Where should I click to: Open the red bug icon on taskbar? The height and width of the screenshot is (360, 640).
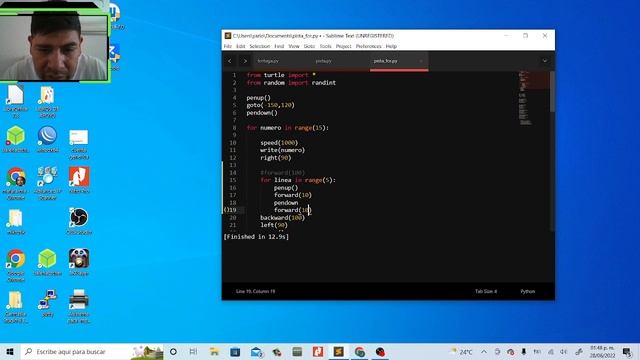click(380, 352)
